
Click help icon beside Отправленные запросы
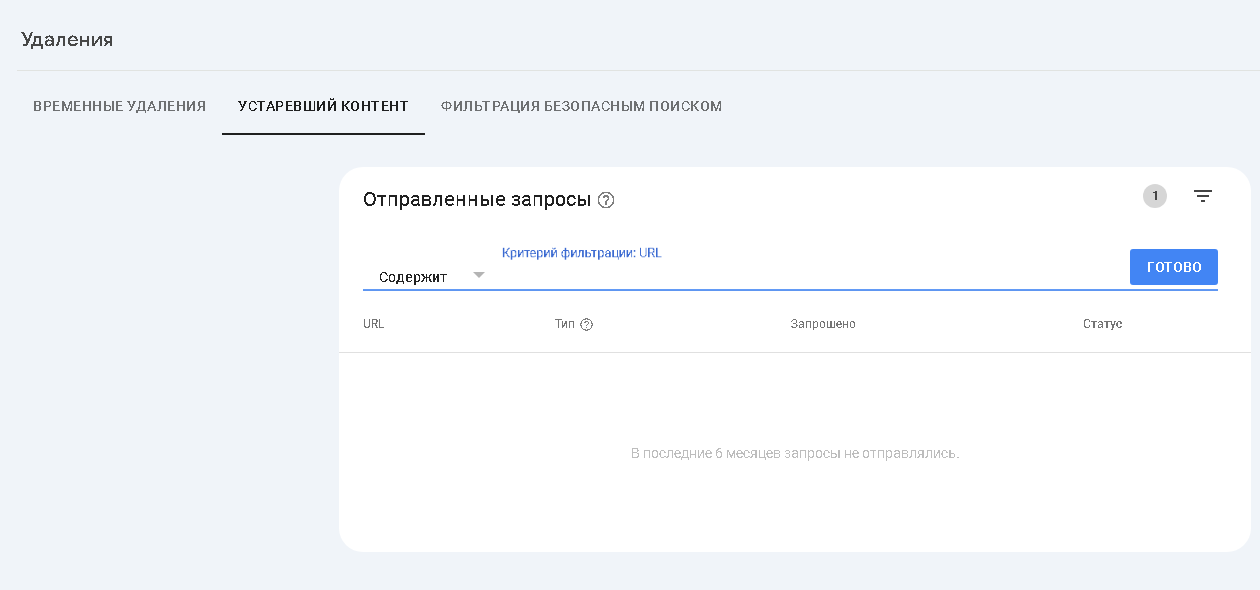606,200
